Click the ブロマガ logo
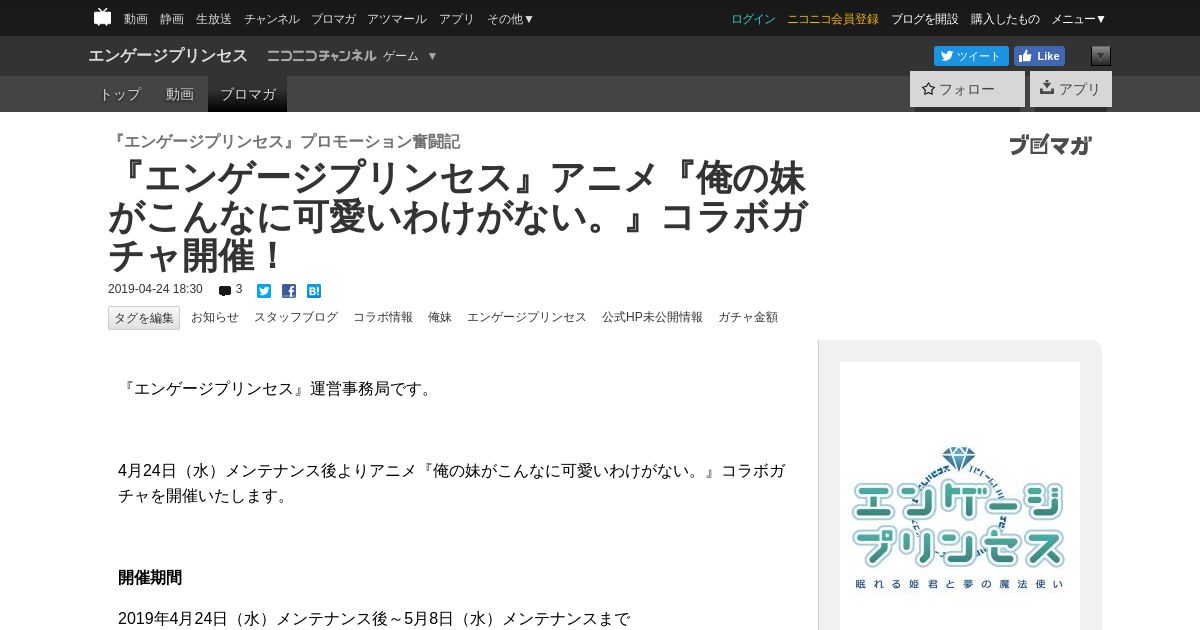1200x630 pixels. coord(1050,145)
